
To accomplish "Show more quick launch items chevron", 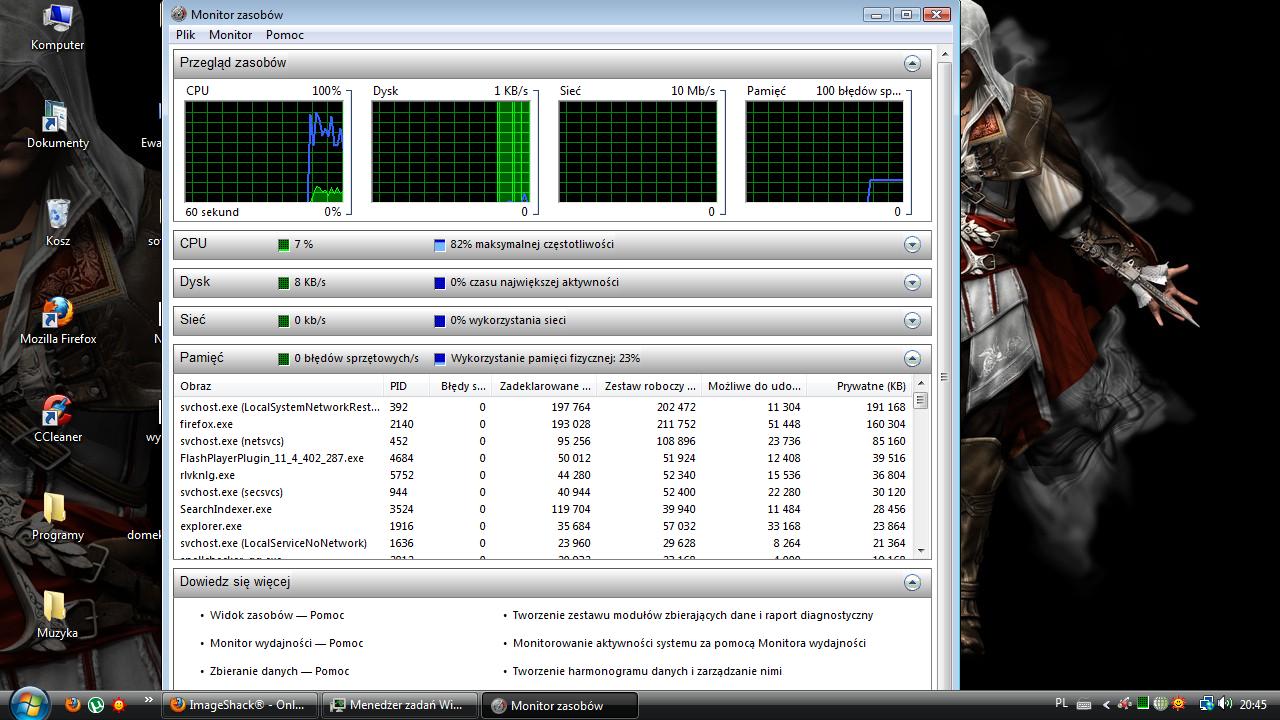I will (x=149, y=700).
